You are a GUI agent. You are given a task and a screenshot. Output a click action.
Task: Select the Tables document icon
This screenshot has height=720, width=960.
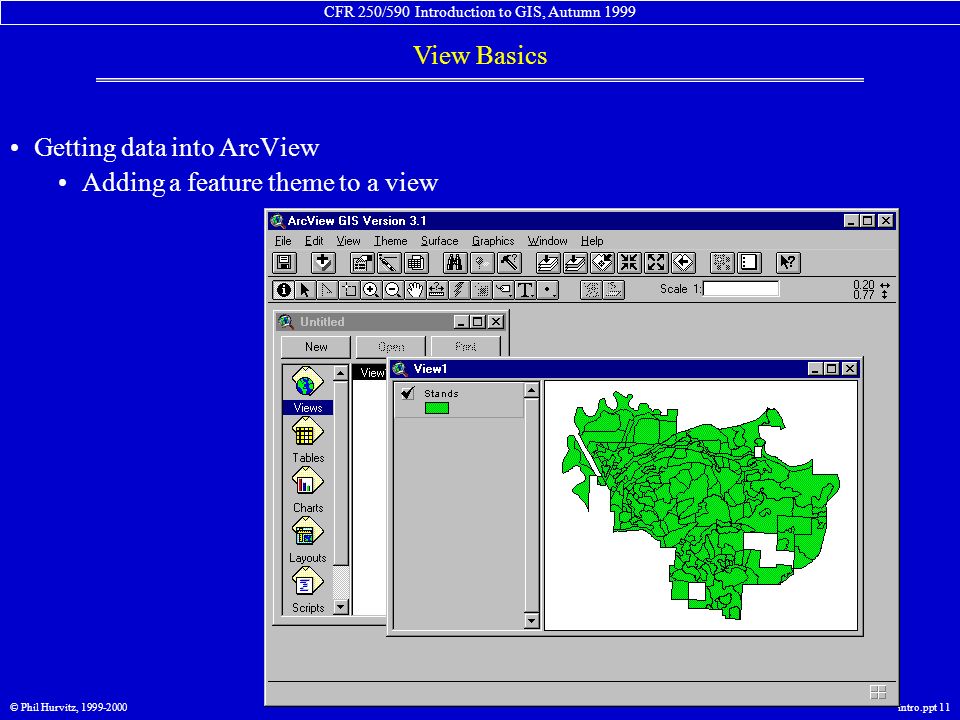pyautogui.click(x=308, y=440)
